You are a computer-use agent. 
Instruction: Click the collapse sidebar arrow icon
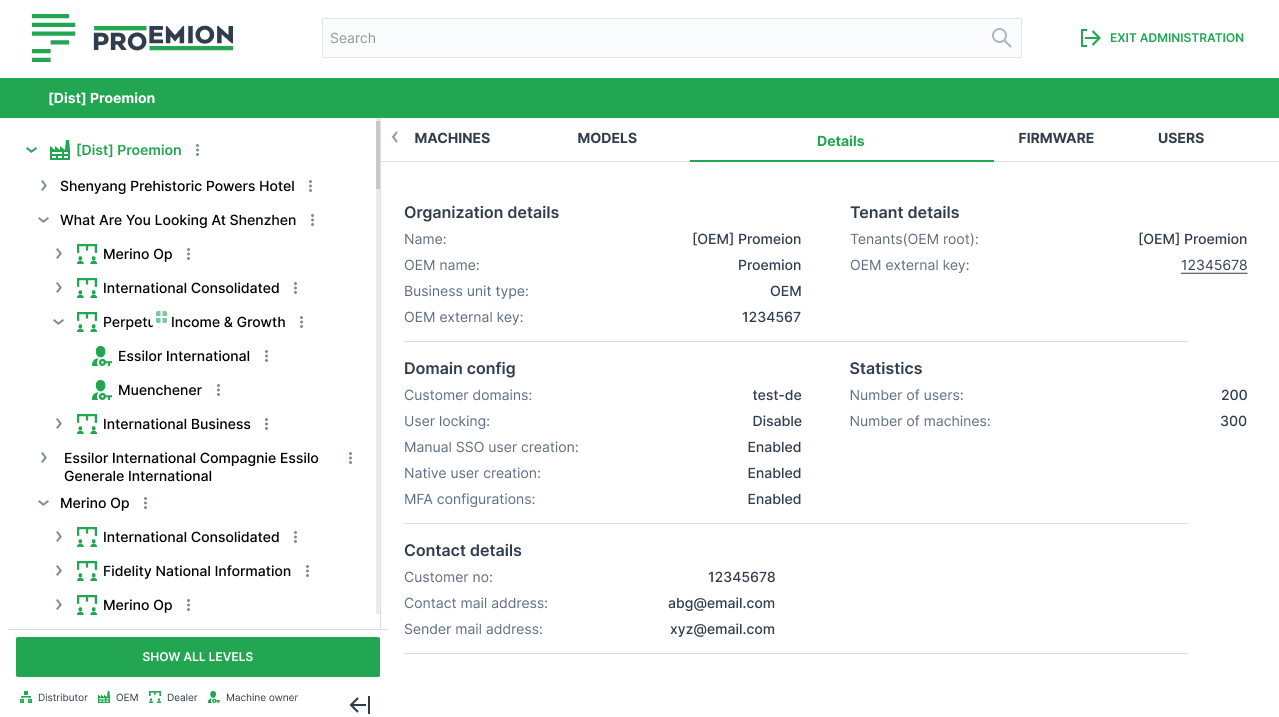click(x=360, y=705)
